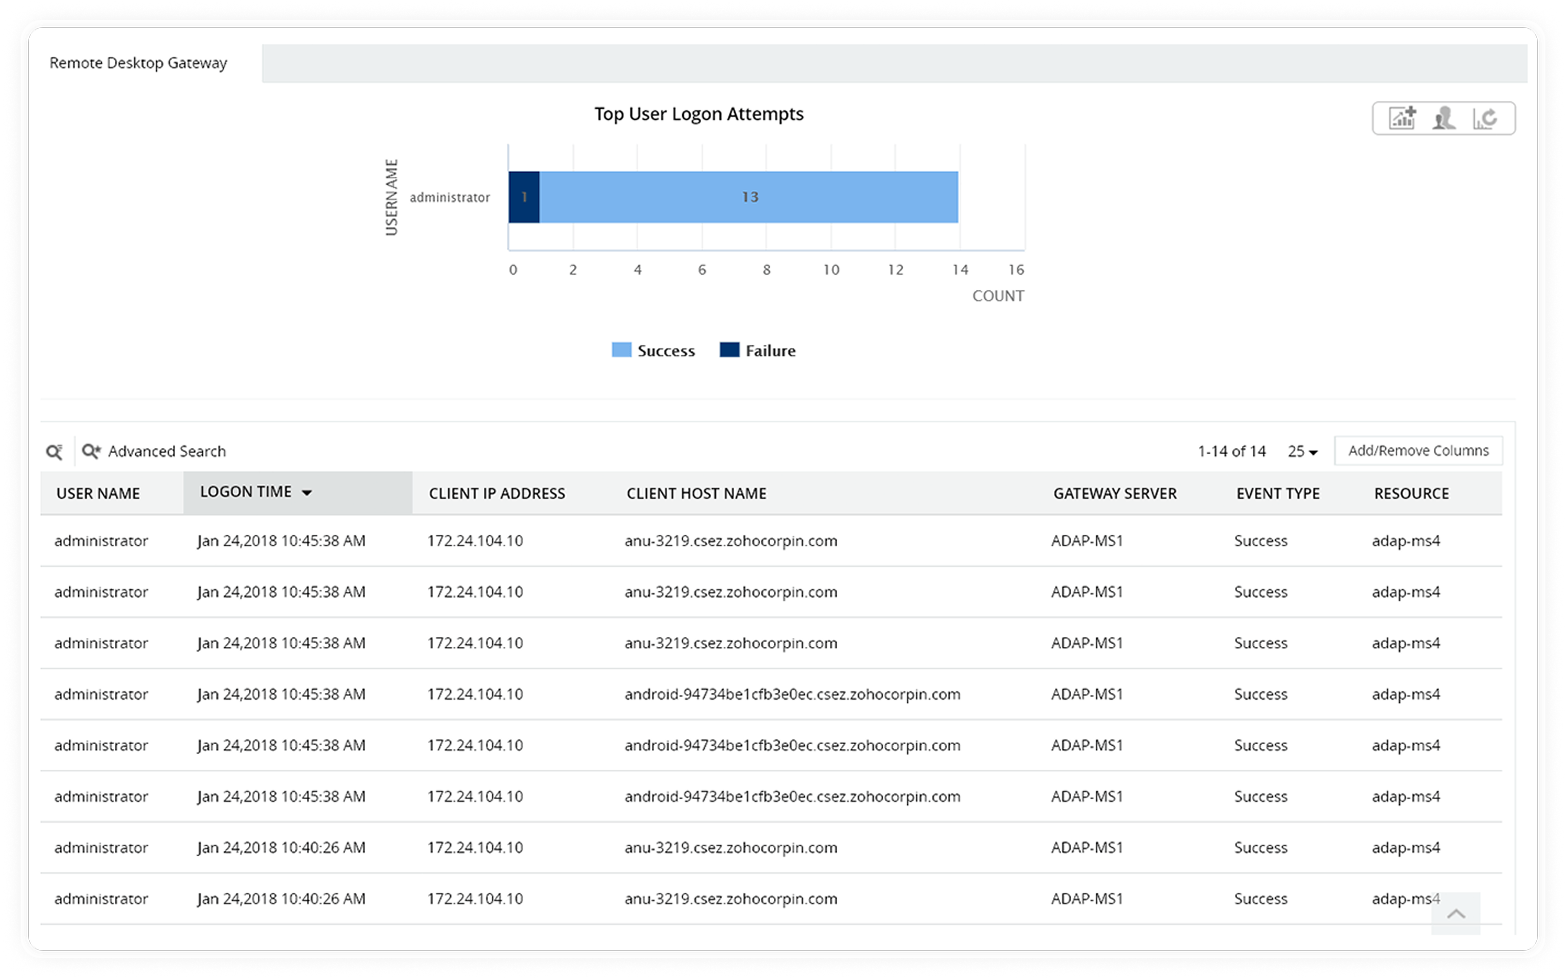Sort by the CLIENT IP ADDRESS column
Image resolution: width=1566 pixels, height=978 pixels.
tap(497, 494)
